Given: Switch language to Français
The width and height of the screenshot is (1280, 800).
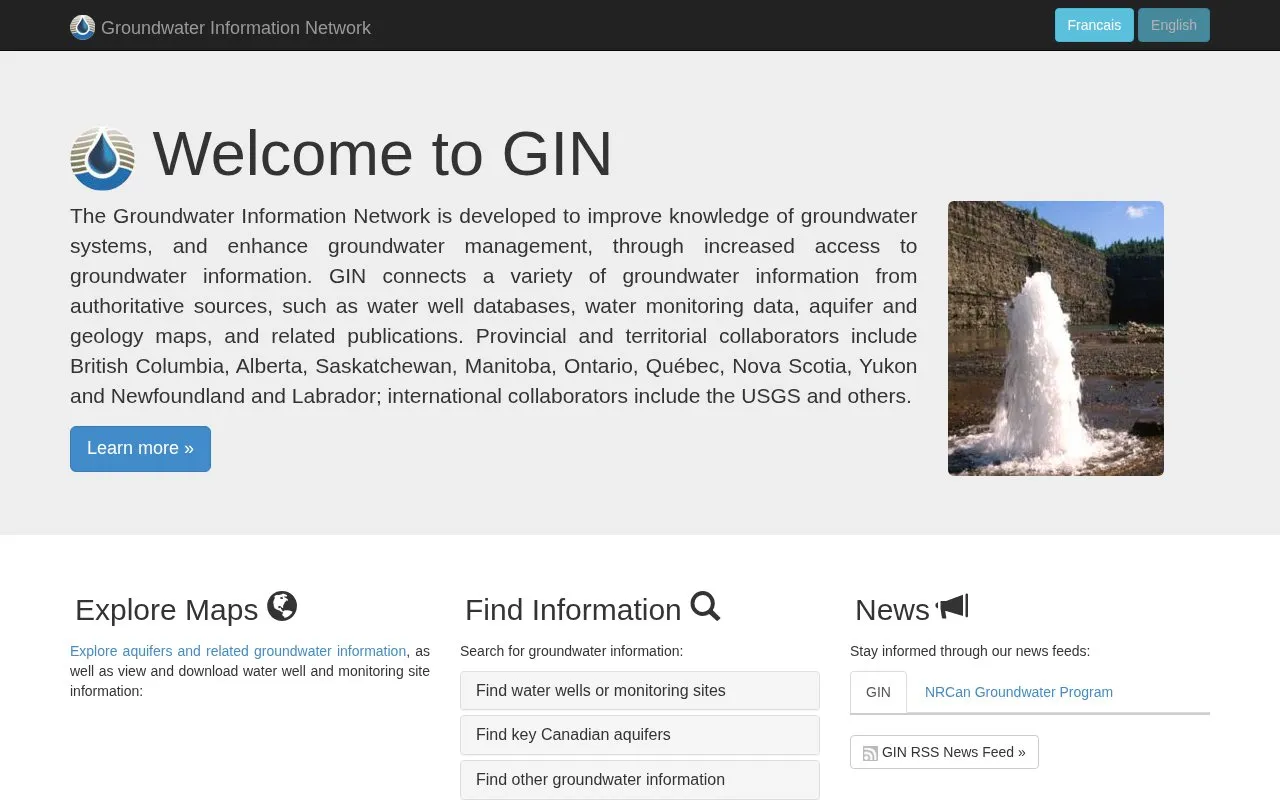Looking at the screenshot, I should point(1094,25).
